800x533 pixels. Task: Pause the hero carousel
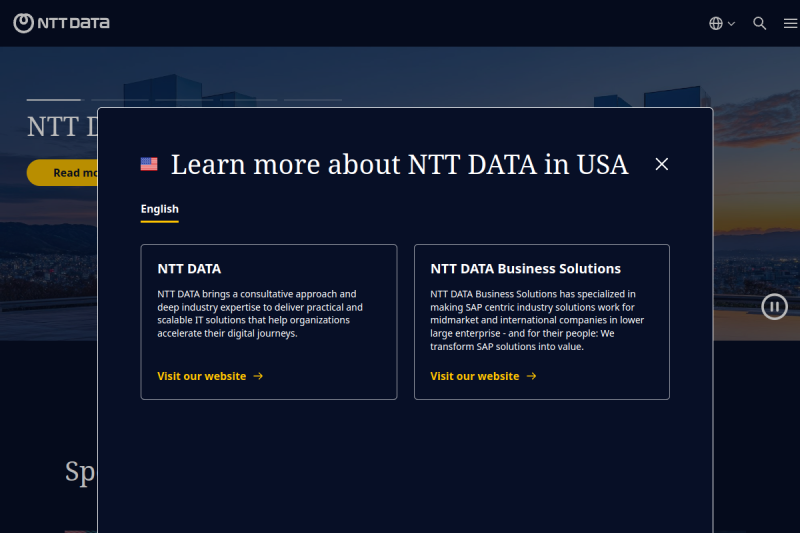[774, 307]
